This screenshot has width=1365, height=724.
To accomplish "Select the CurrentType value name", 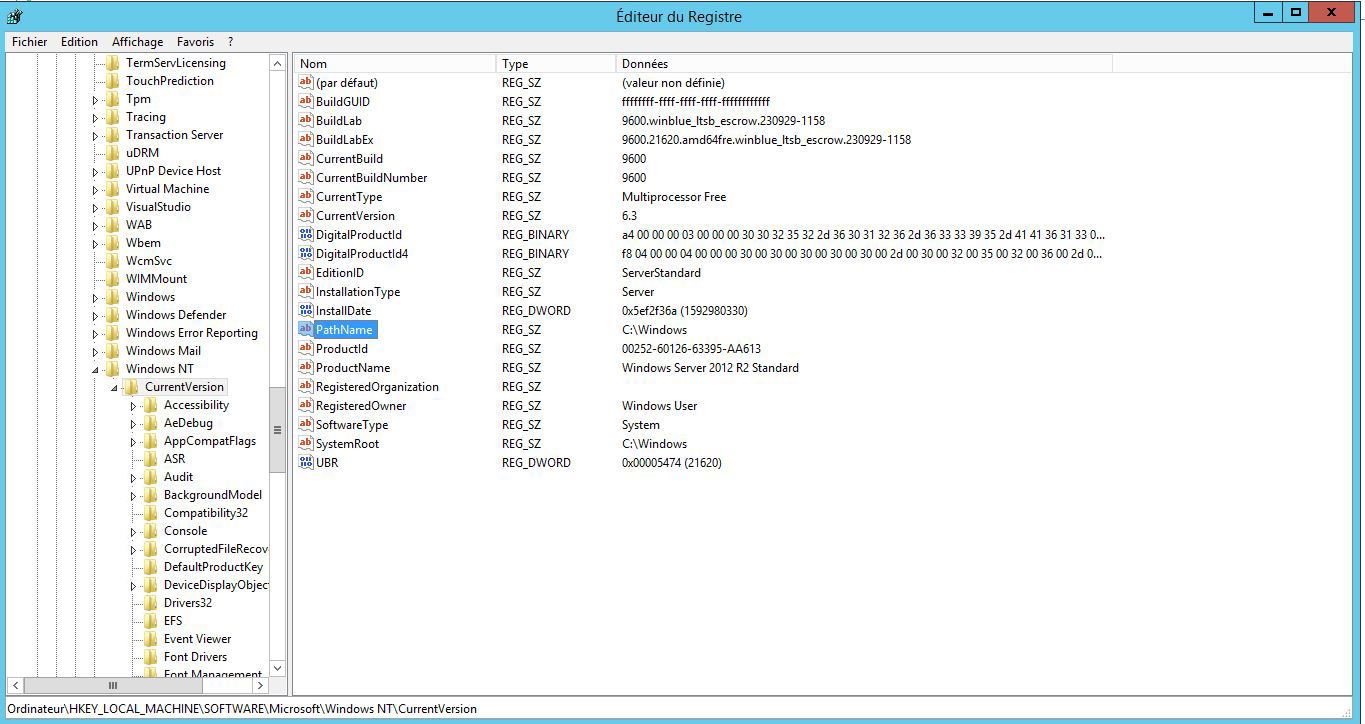I will 349,196.
